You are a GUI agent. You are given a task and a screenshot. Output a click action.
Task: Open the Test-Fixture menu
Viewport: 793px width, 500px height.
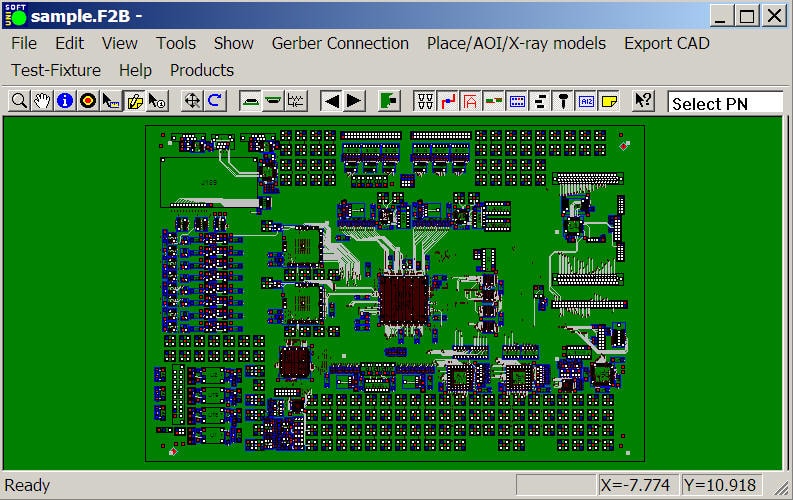coord(56,70)
